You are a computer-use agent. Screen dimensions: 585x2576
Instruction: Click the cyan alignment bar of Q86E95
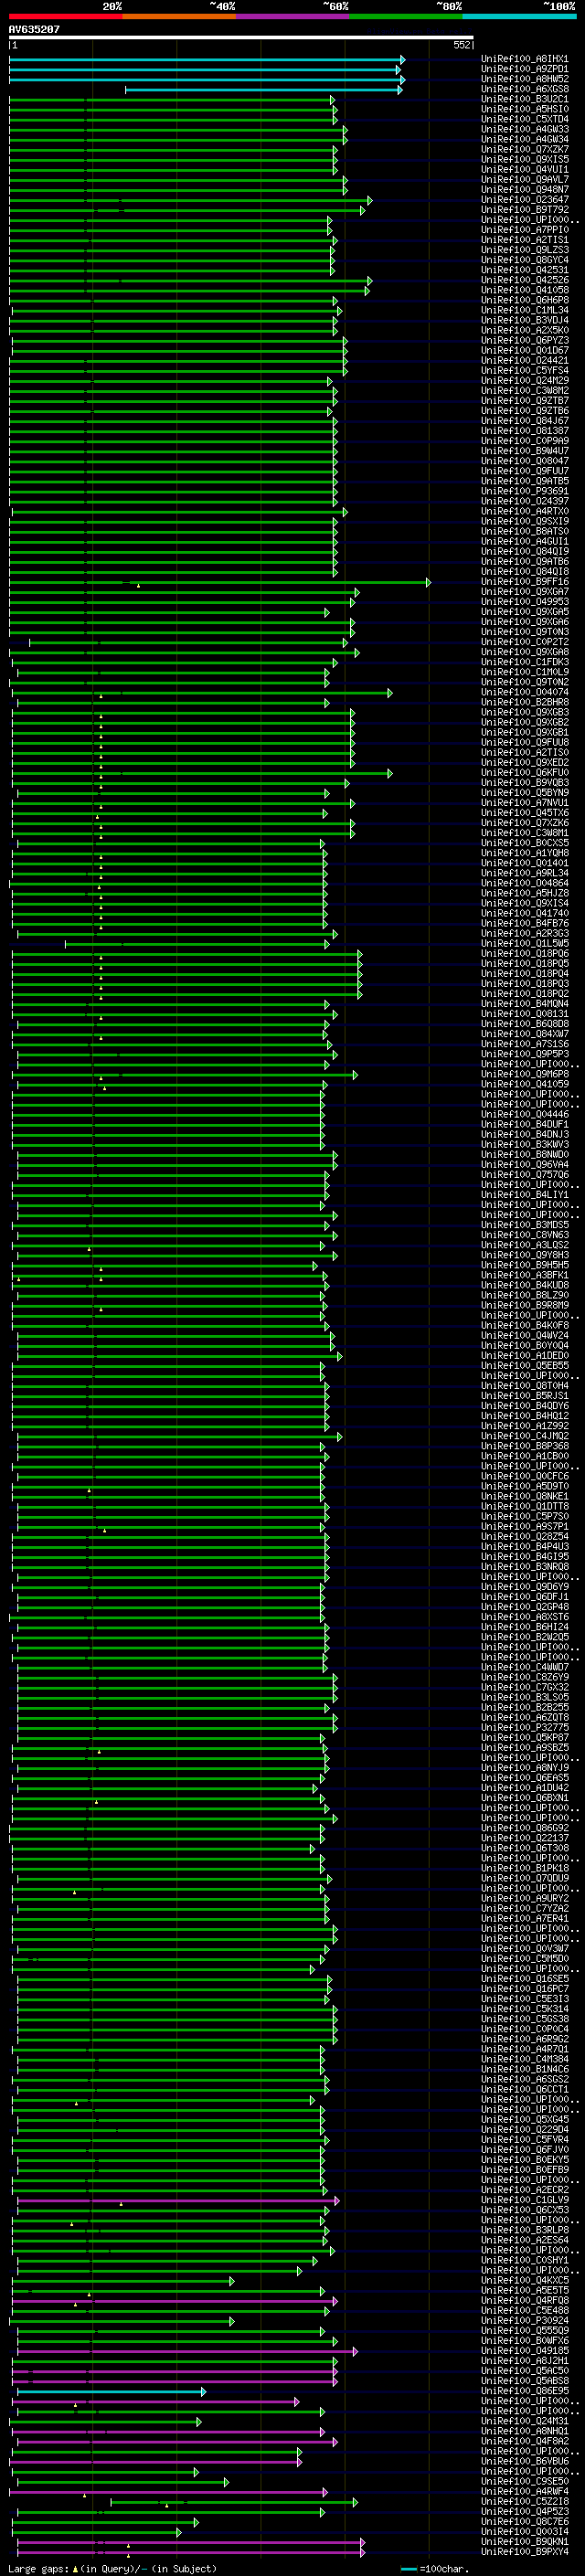(x=111, y=2391)
